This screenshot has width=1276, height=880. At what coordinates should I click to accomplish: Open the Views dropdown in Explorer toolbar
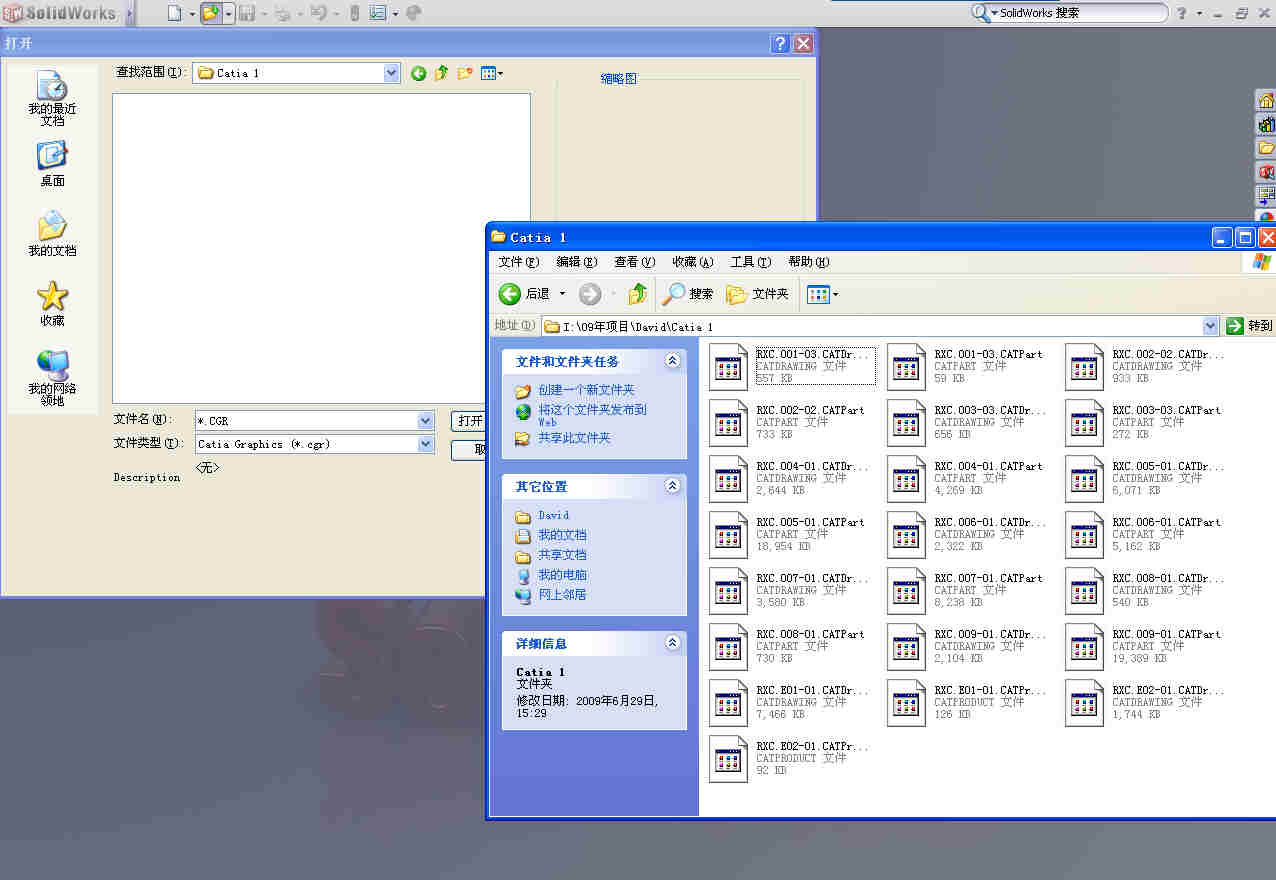click(x=822, y=294)
